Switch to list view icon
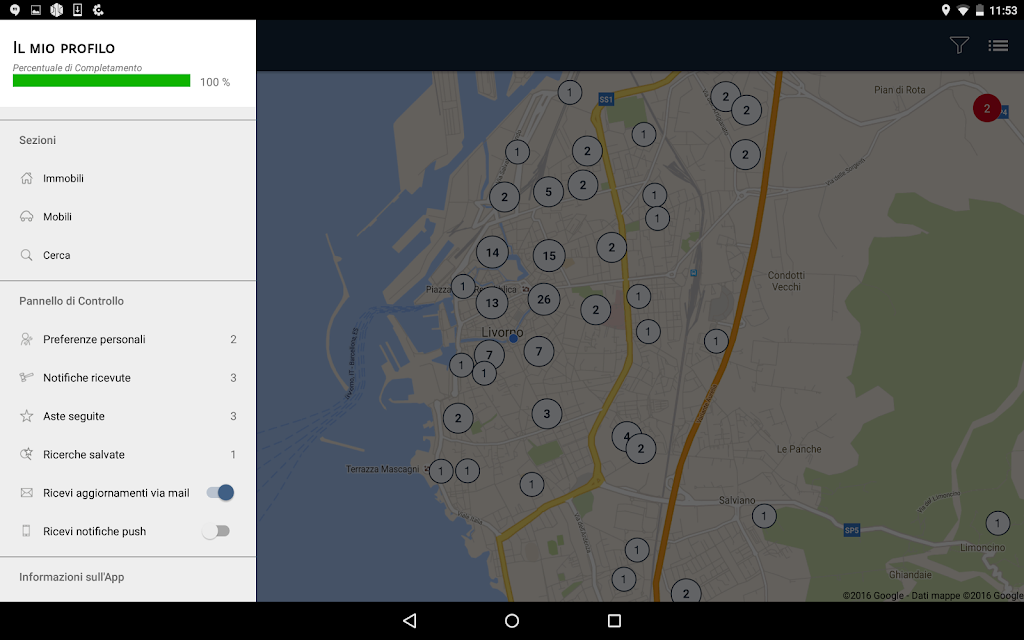Screen dimensions: 1024x640 pyautogui.click(x=998, y=45)
